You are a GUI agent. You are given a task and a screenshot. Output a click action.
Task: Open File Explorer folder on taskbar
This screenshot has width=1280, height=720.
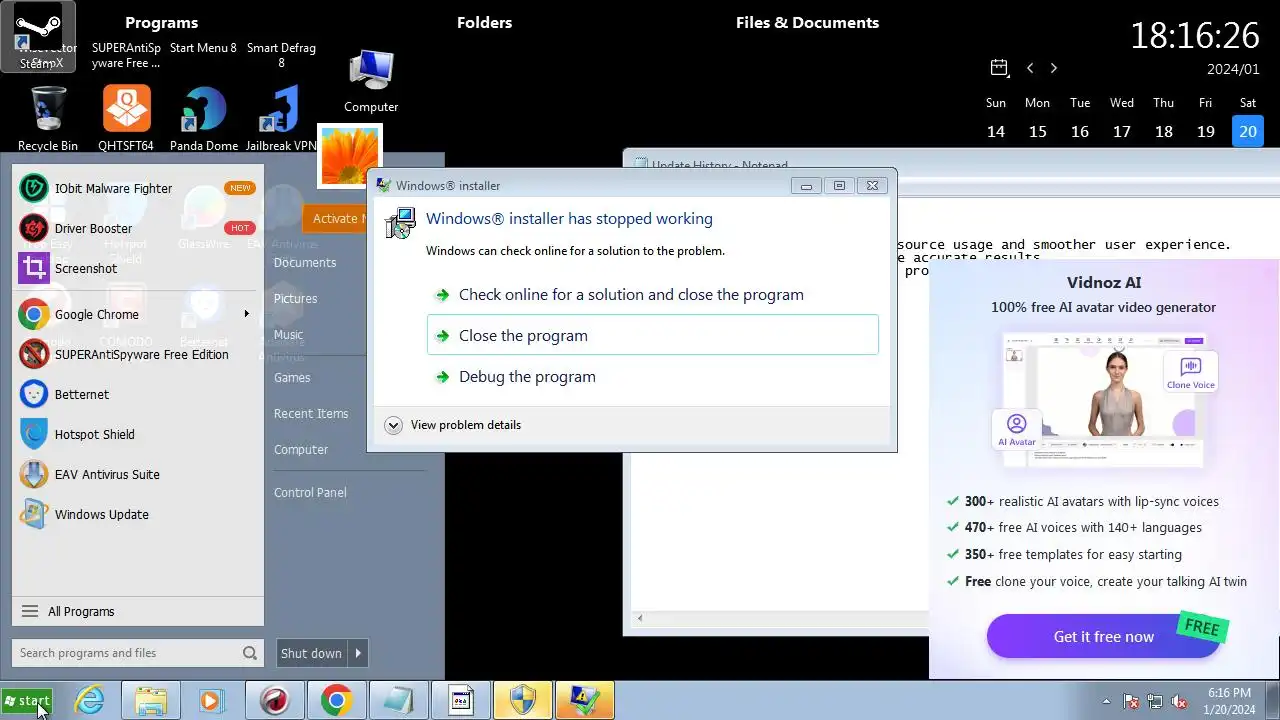[x=151, y=701]
